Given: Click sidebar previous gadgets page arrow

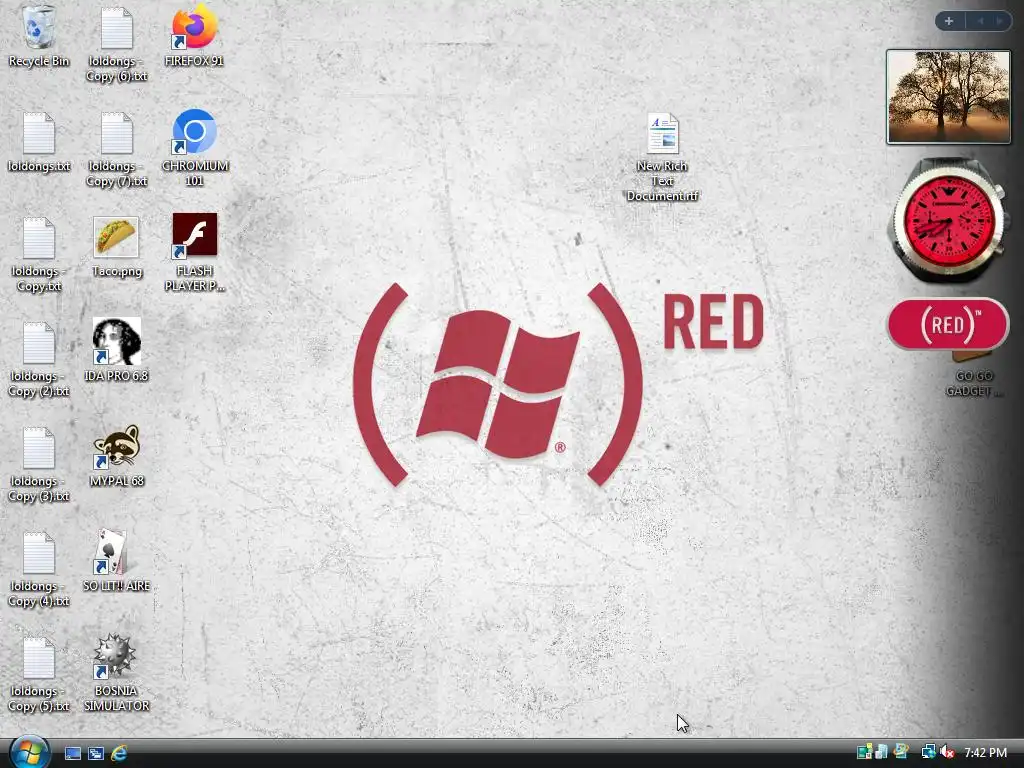Looking at the screenshot, I should pyautogui.click(x=980, y=21).
